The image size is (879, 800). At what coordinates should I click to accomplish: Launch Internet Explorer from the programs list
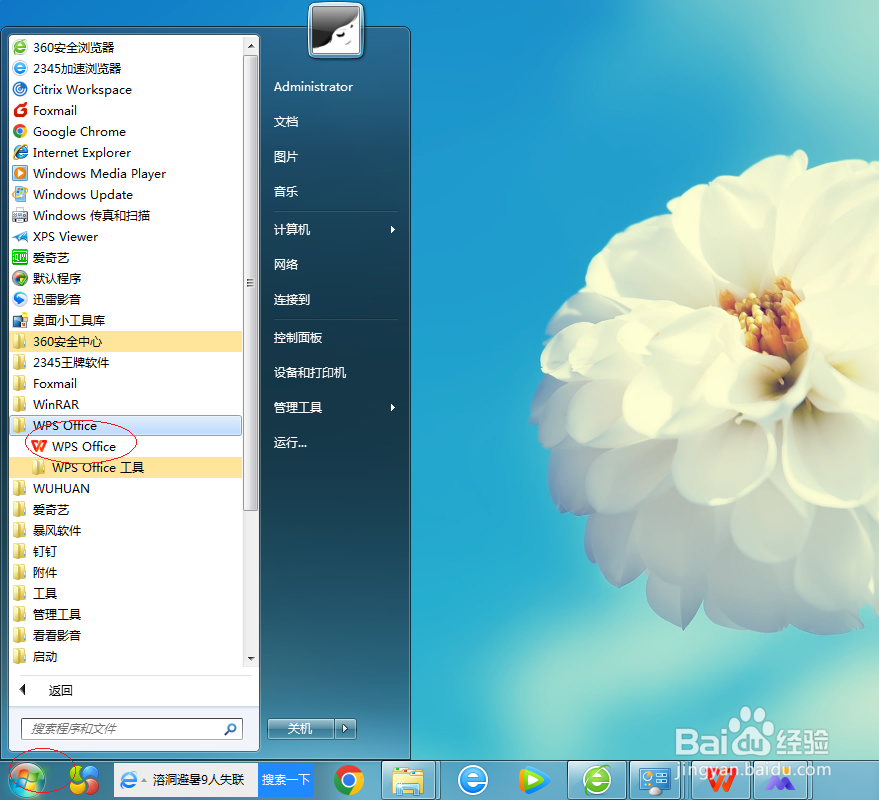(x=126, y=152)
